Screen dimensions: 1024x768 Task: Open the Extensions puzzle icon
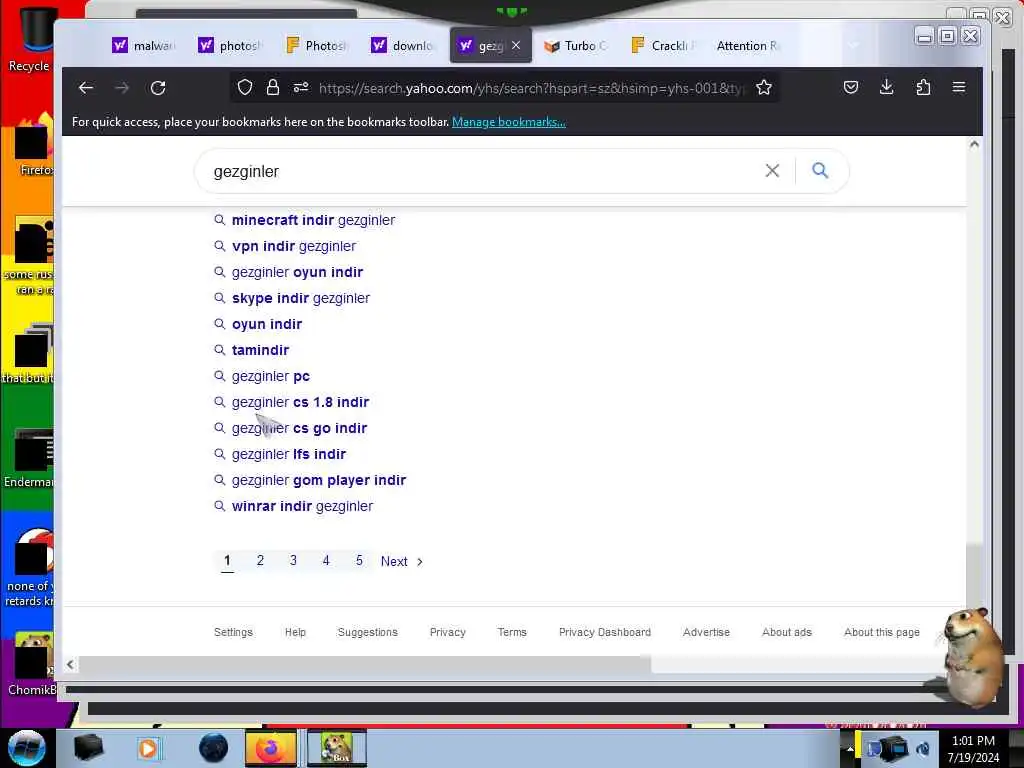923,87
